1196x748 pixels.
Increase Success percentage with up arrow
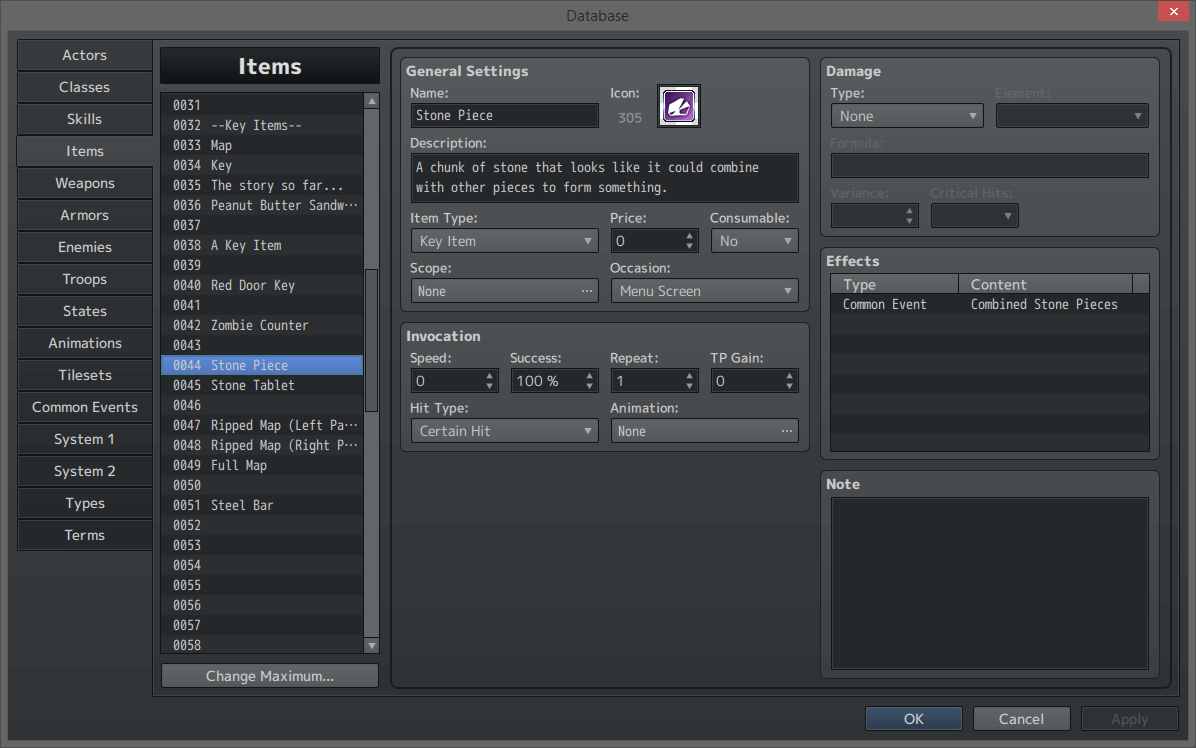(x=589, y=375)
